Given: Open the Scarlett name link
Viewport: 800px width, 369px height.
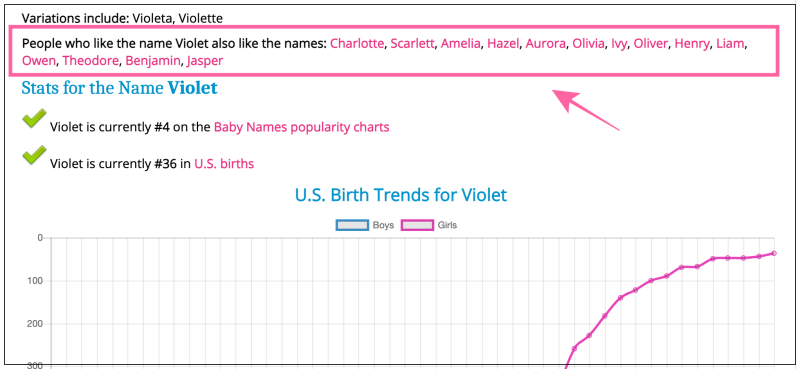Looking at the screenshot, I should [x=412, y=44].
